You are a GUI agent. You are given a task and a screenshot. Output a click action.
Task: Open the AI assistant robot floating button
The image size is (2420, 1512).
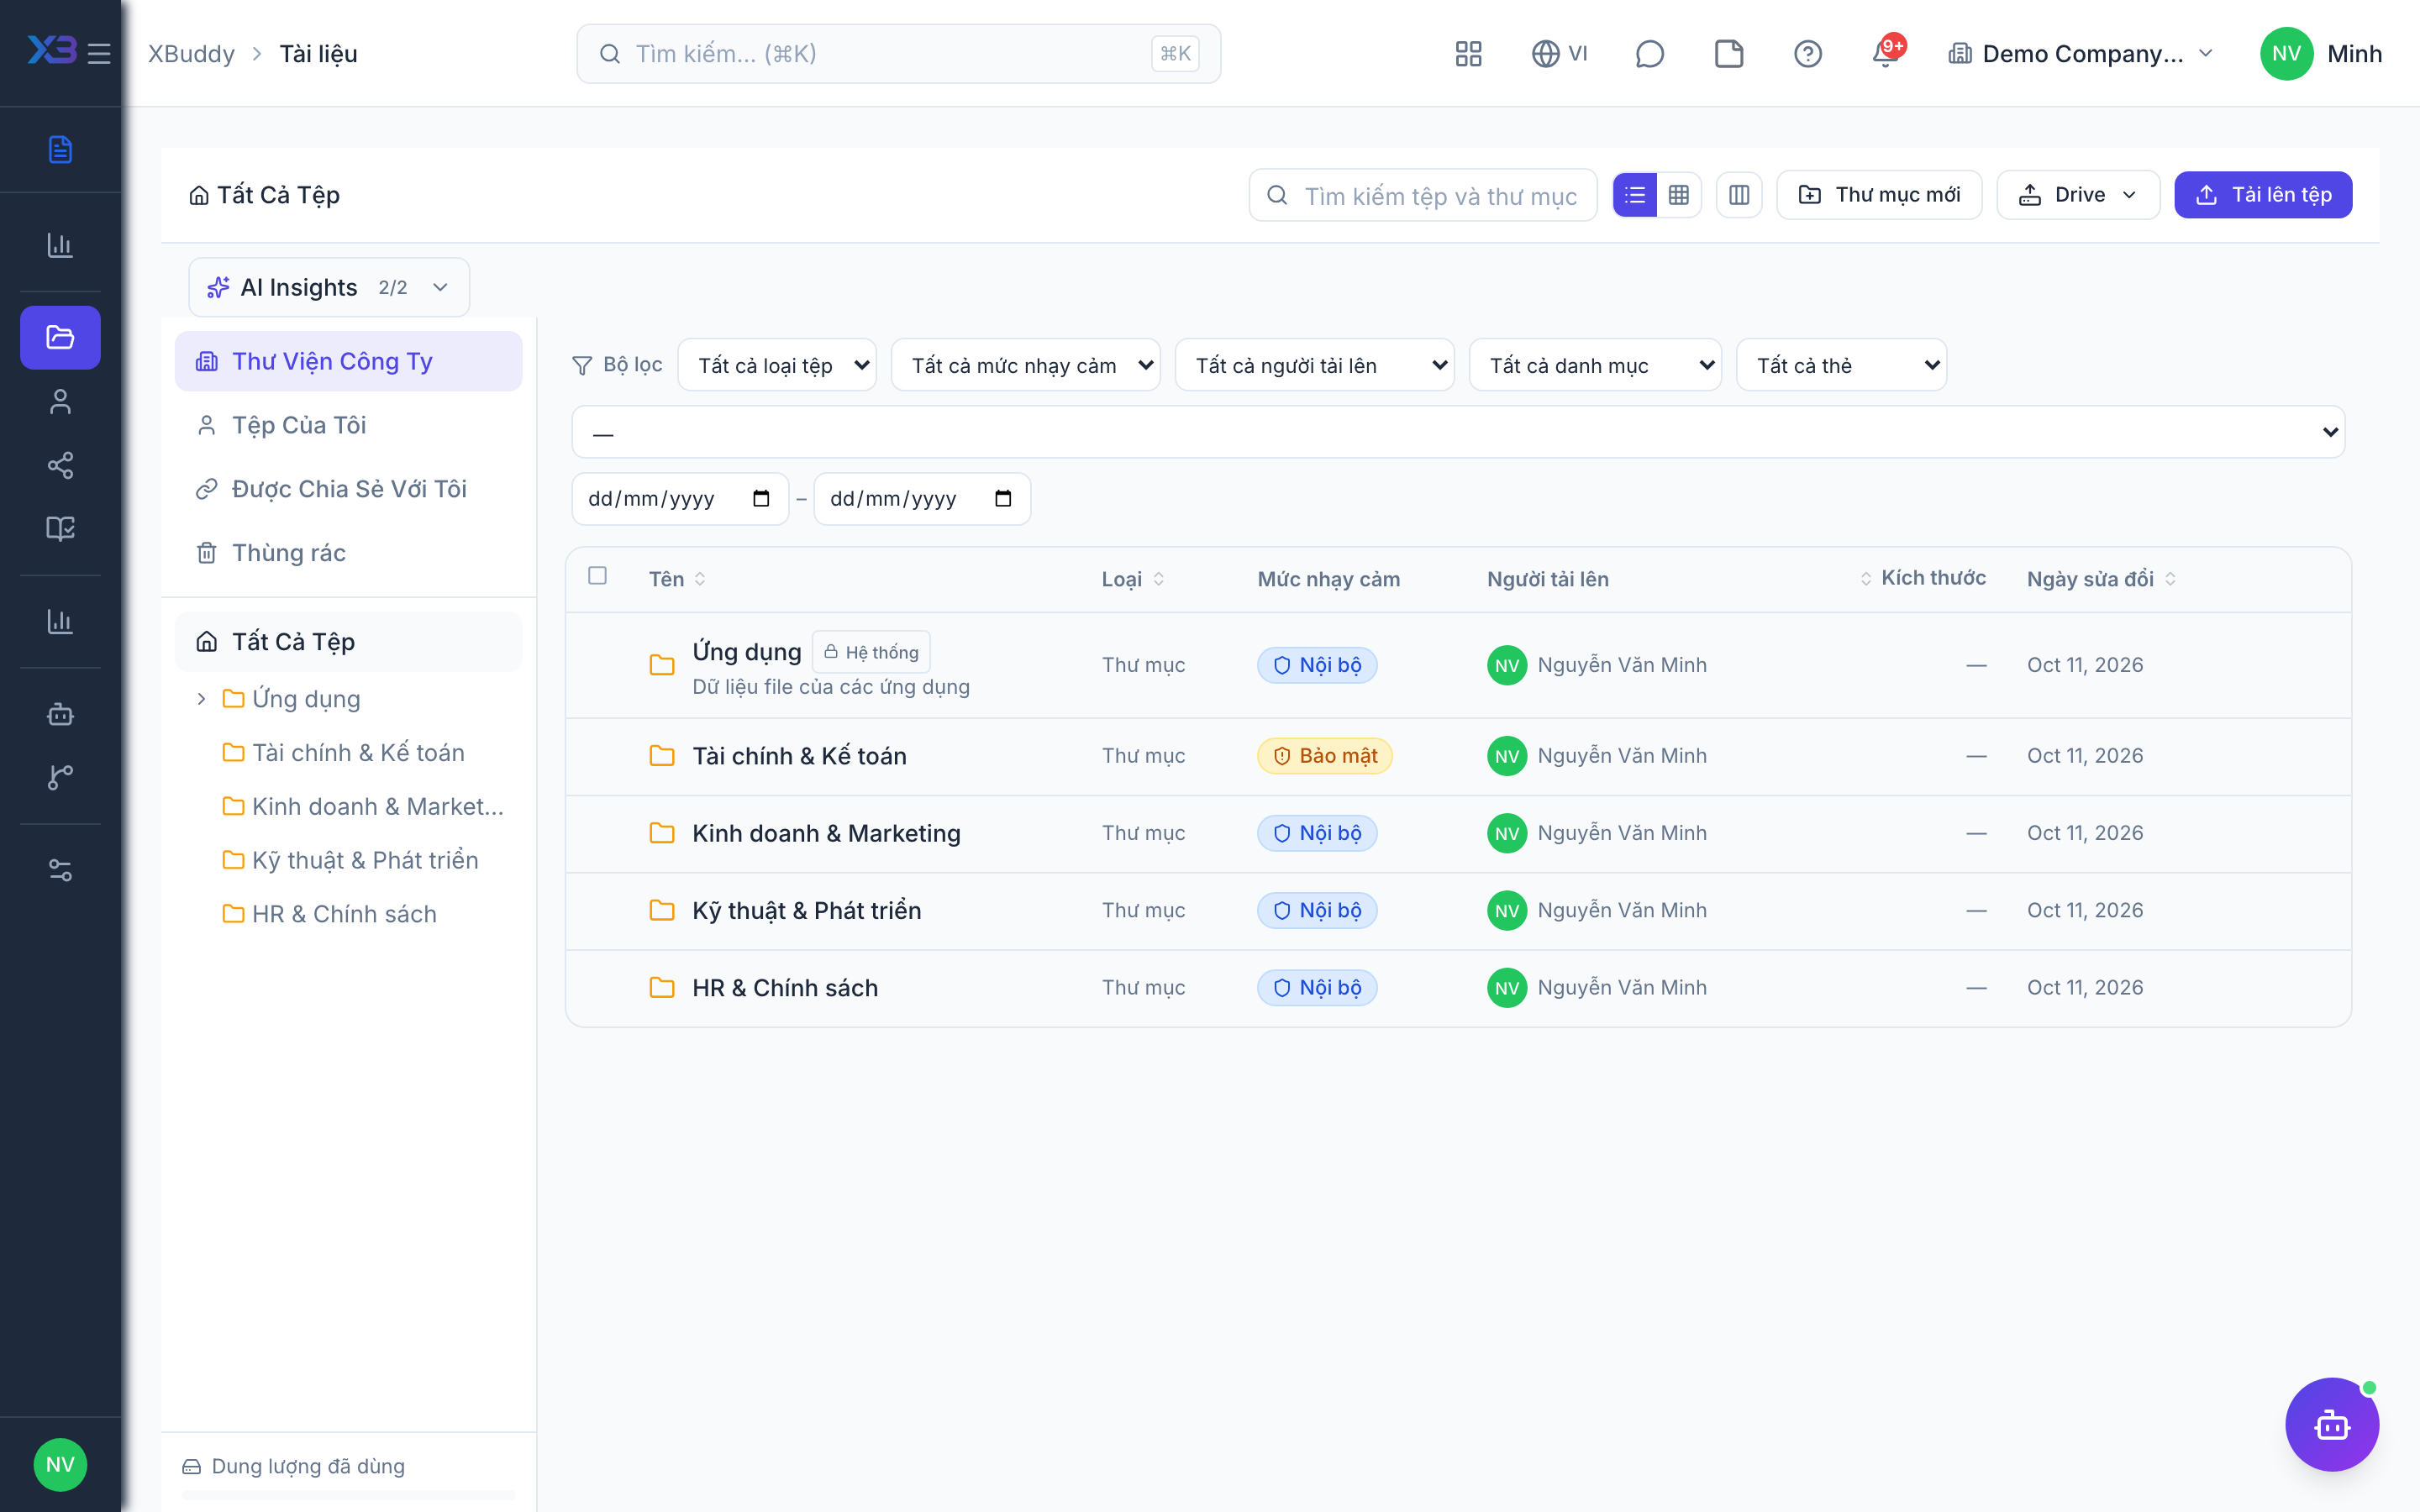(x=2332, y=1424)
